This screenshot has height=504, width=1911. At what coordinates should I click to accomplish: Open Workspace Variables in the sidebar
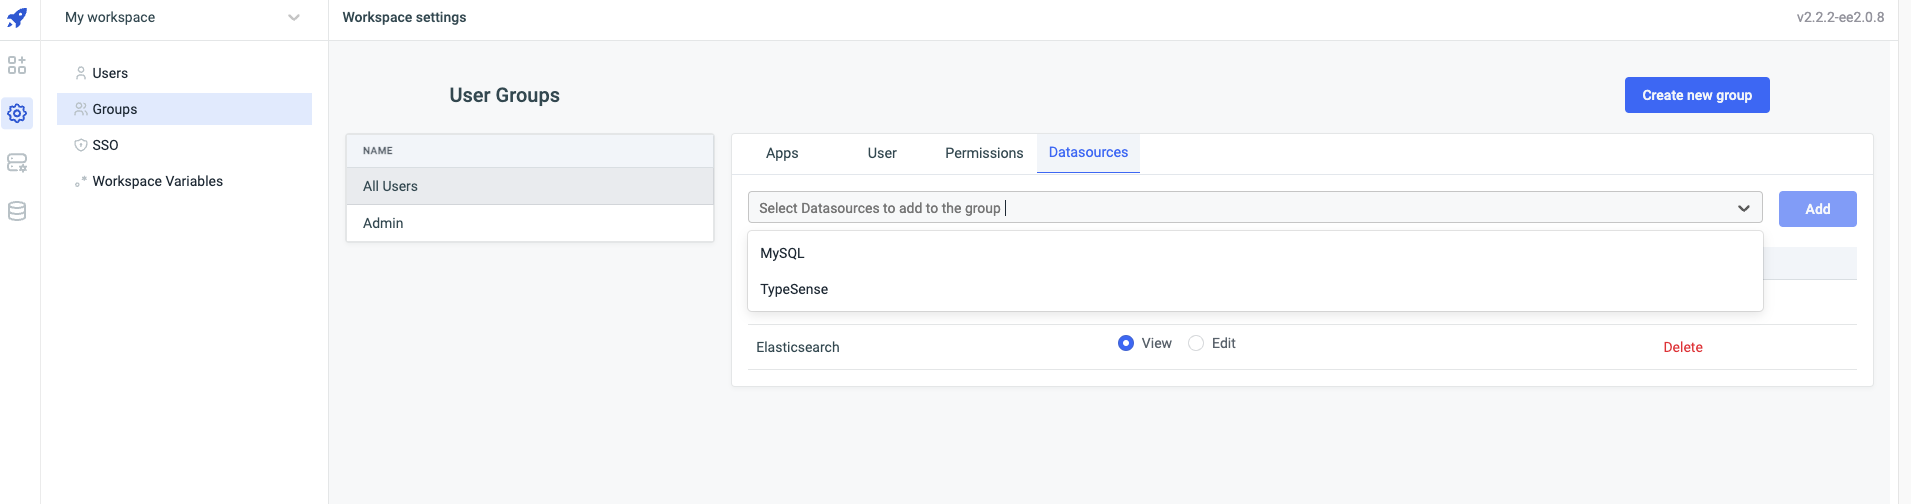157,181
